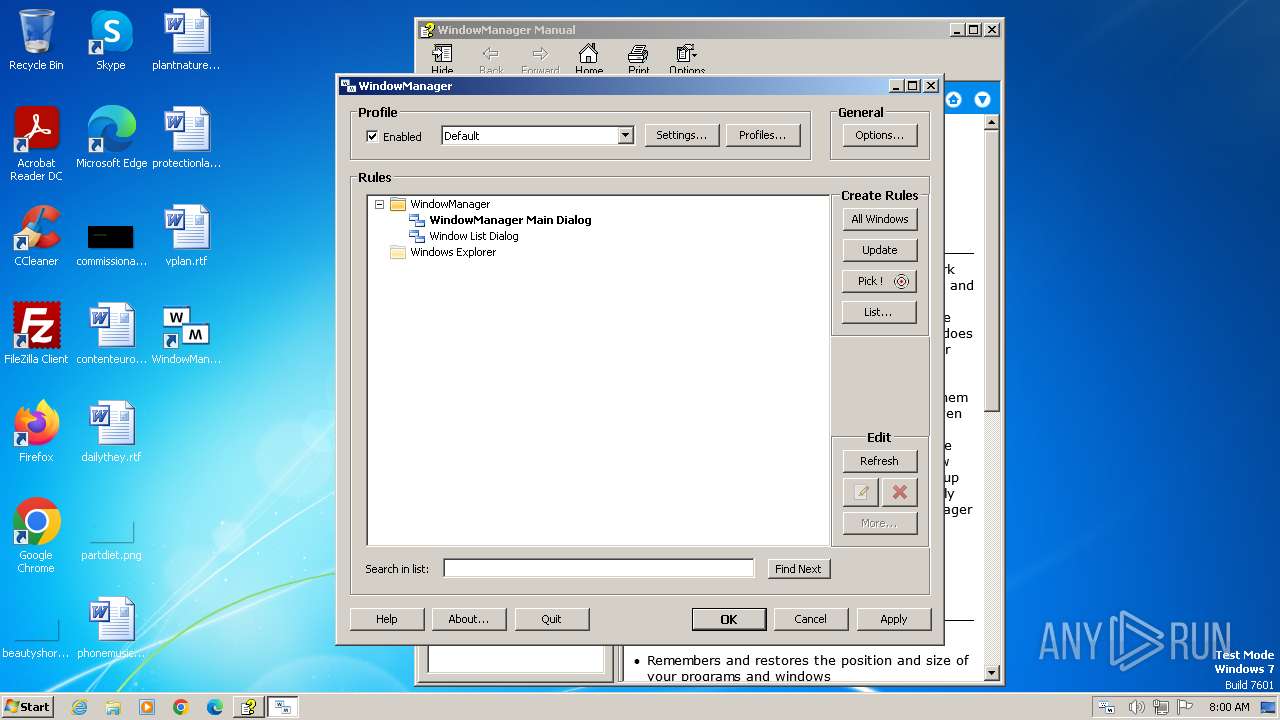The width and height of the screenshot is (1280, 720).
Task: Open the About... dialog
Action: coord(469,619)
